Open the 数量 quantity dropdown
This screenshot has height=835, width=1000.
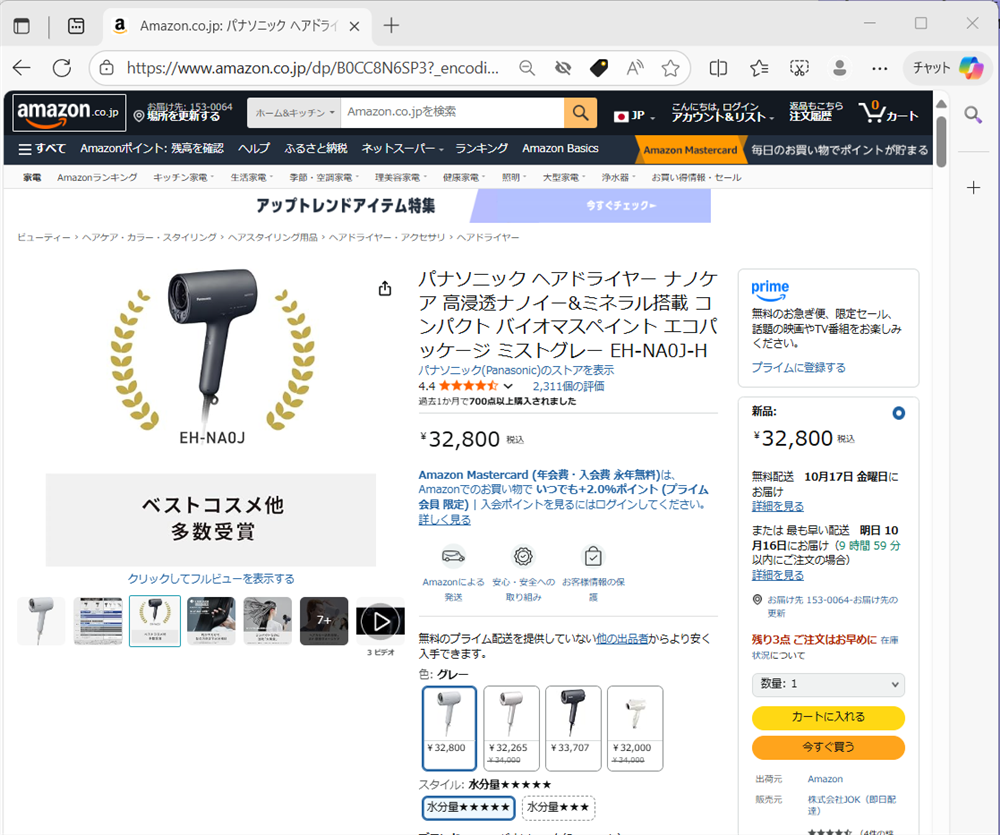point(828,684)
